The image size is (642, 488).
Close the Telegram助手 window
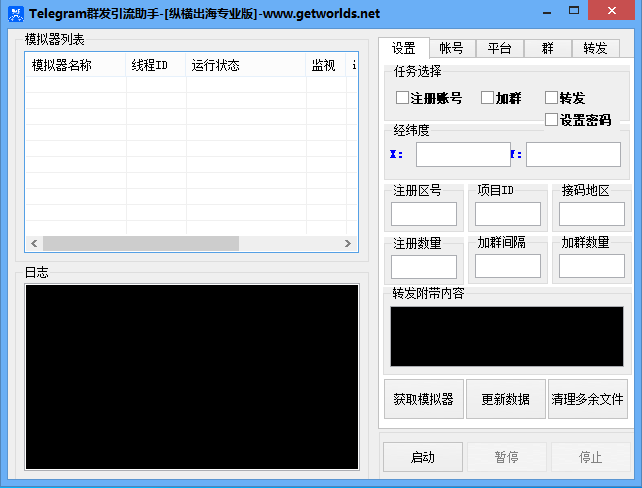[612, 10]
